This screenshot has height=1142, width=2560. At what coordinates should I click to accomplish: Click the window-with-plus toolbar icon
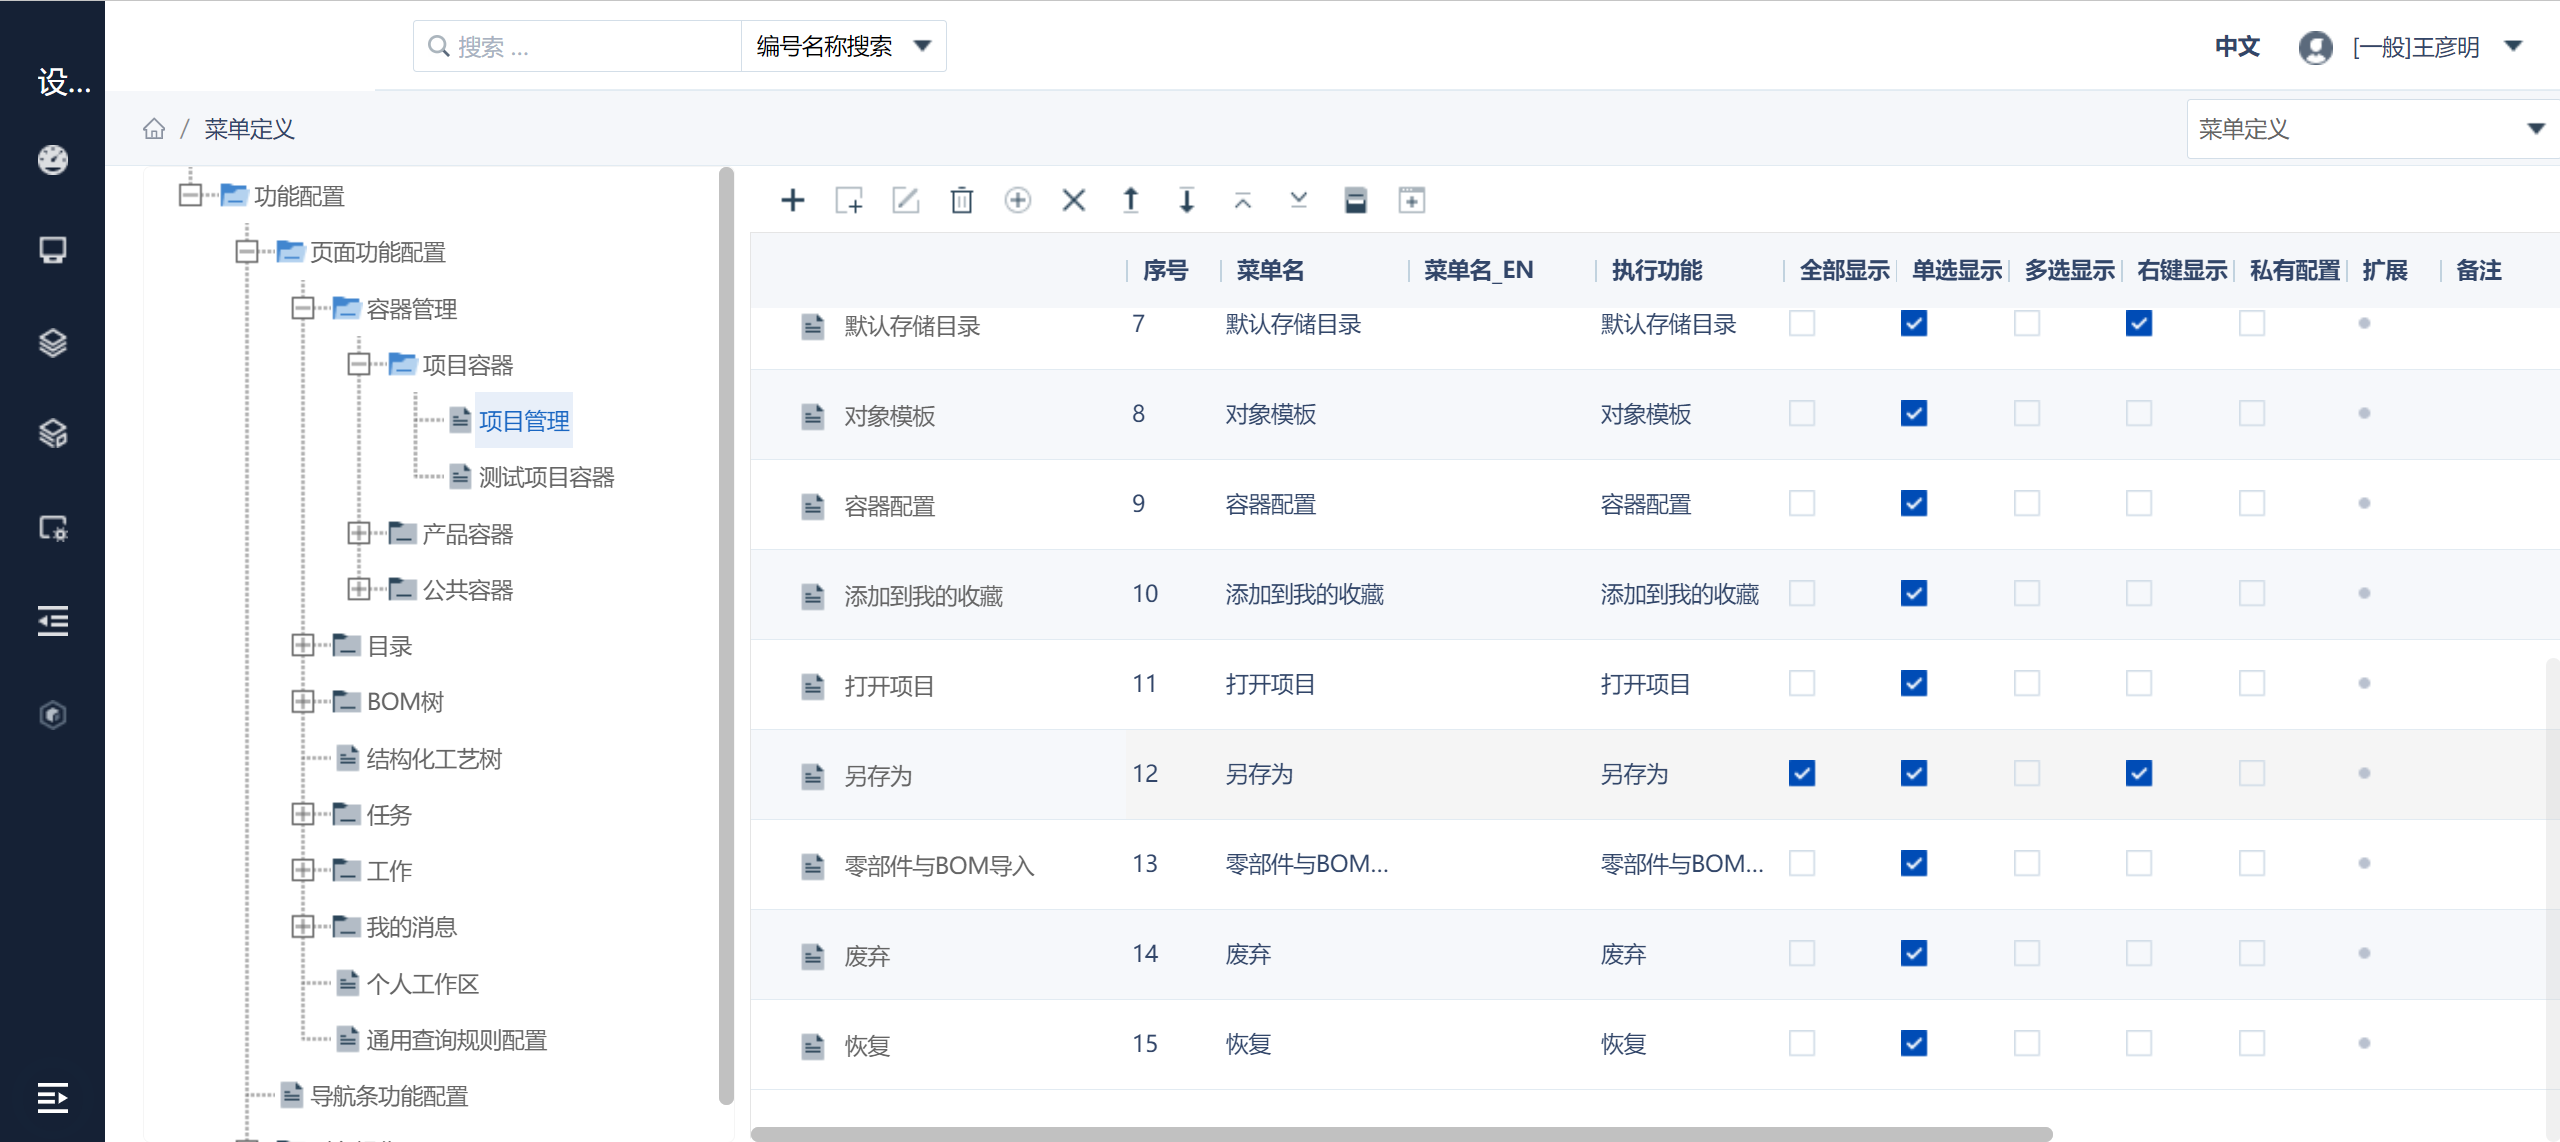click(1411, 200)
